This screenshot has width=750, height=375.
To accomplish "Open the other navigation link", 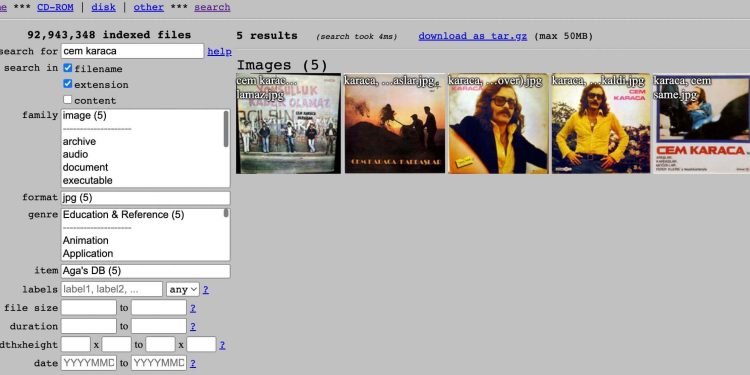I will [x=148, y=7].
